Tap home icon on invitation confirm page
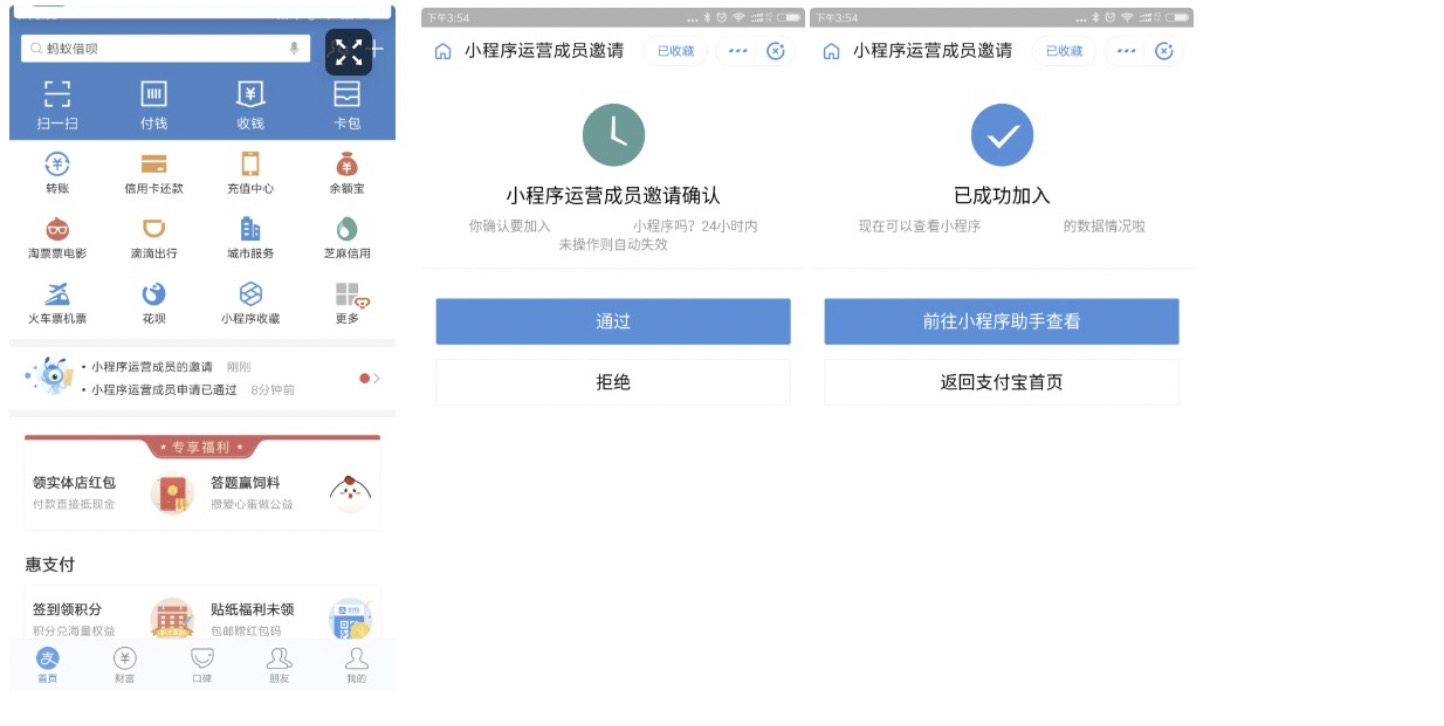 (443, 51)
